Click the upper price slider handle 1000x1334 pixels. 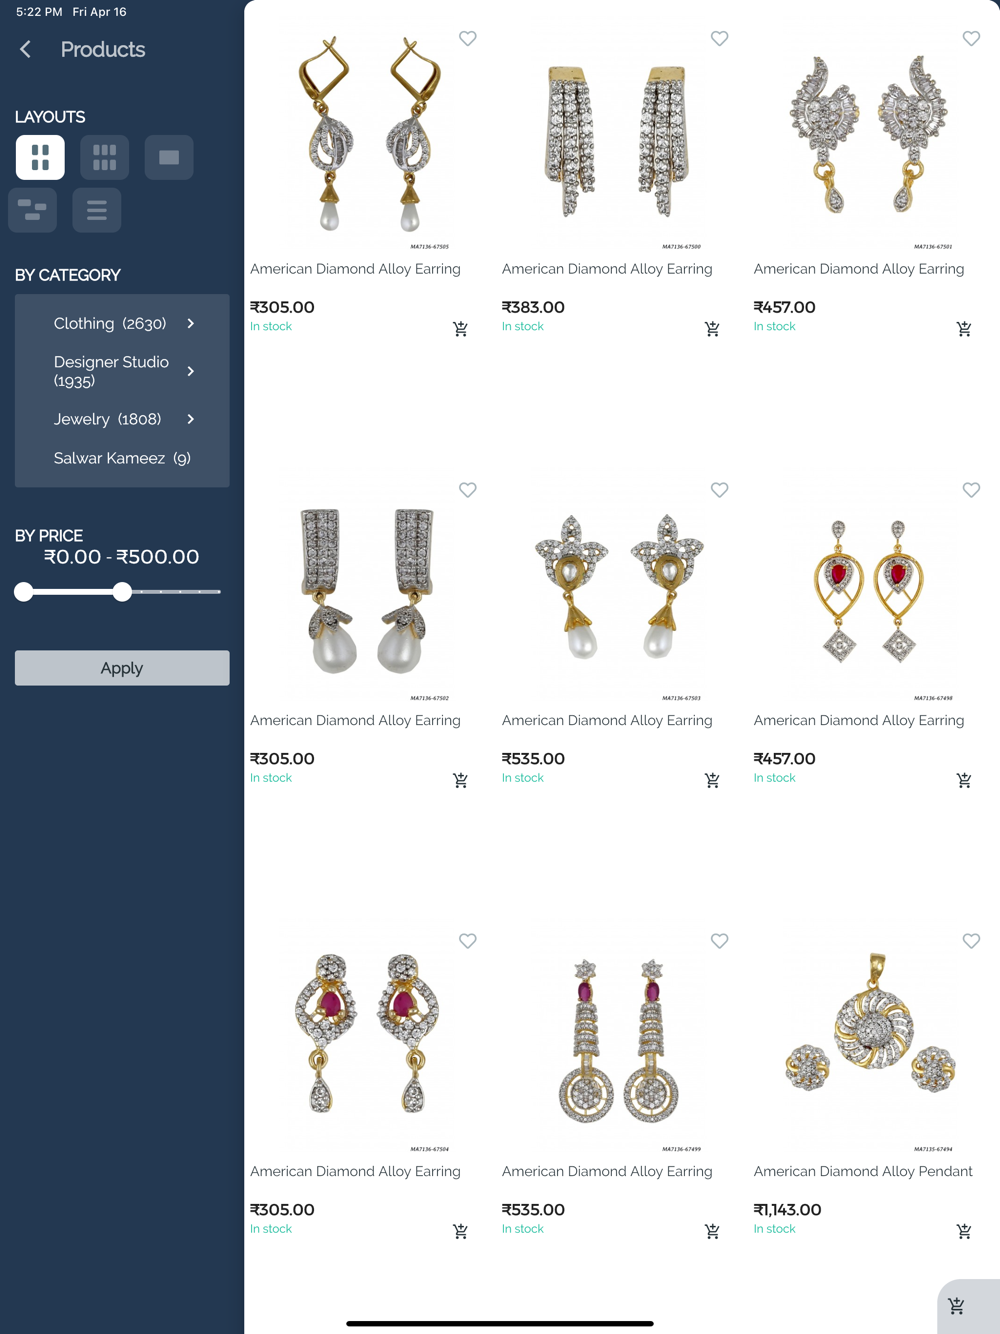tap(122, 592)
